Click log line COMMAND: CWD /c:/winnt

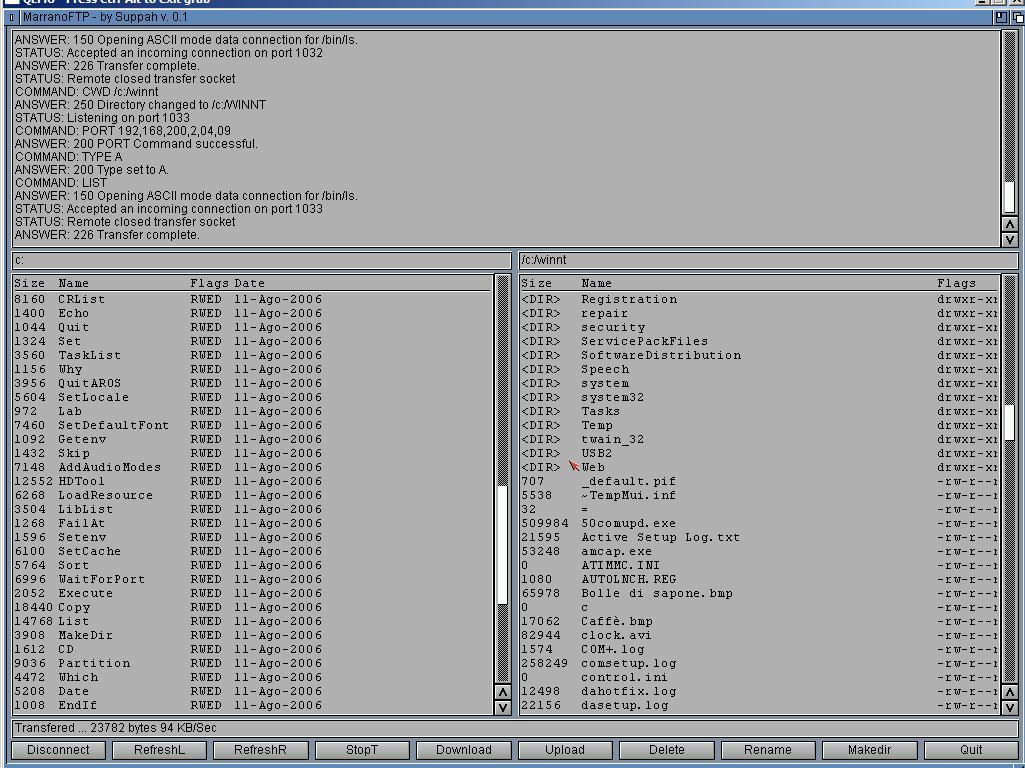[86, 92]
